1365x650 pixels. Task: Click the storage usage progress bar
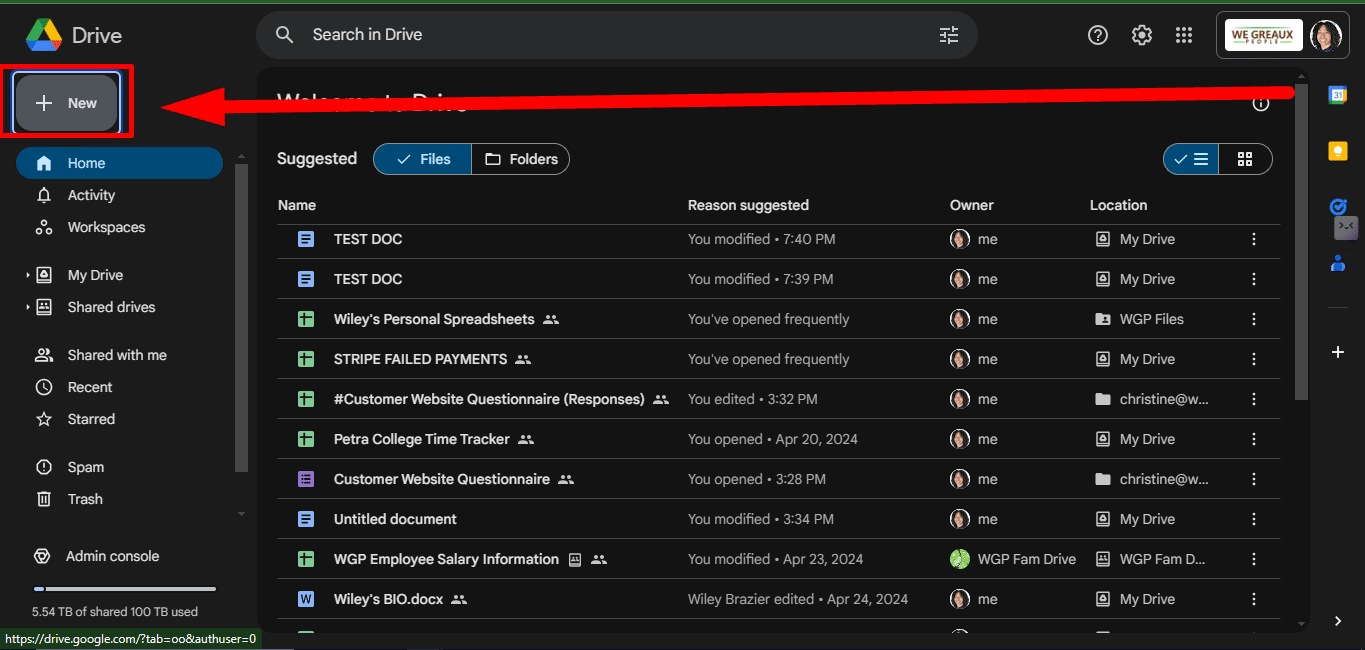click(125, 589)
